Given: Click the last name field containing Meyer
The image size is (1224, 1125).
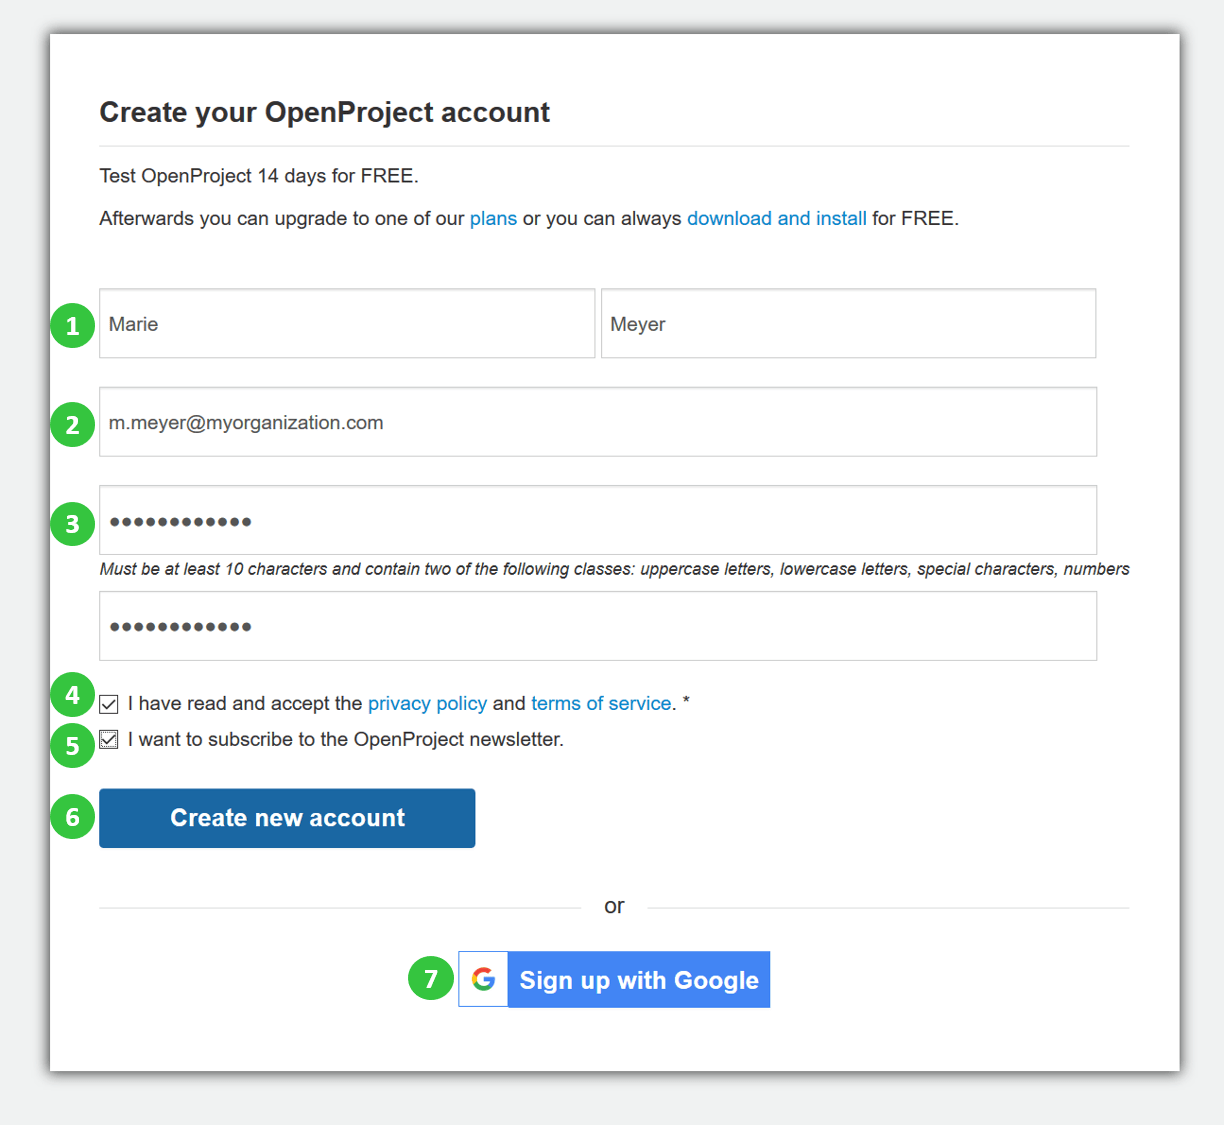Looking at the screenshot, I should click(x=848, y=324).
